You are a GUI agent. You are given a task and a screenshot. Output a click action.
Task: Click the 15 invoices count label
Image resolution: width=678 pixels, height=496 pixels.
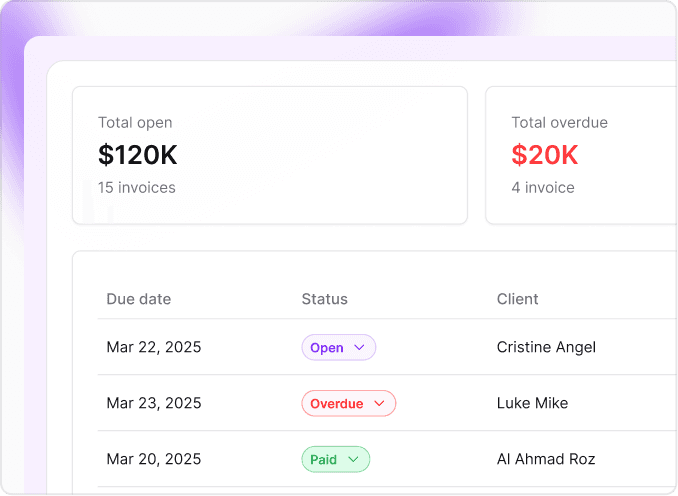point(136,188)
